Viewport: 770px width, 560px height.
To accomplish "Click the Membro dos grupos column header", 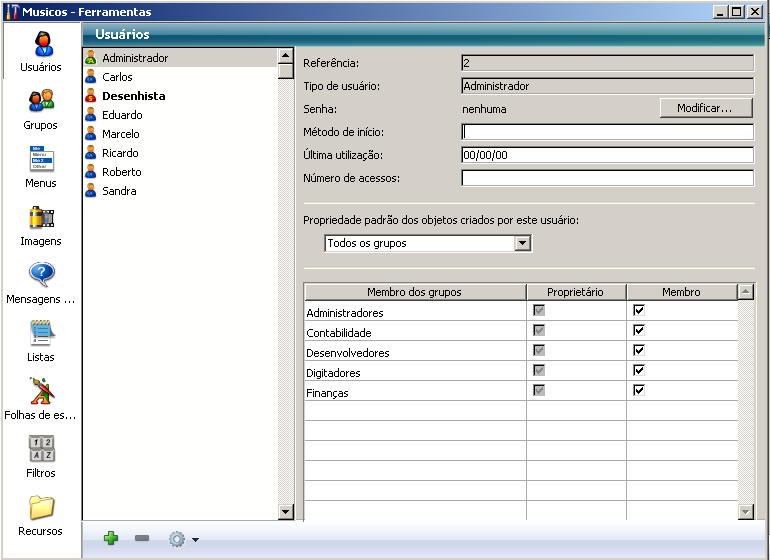I will coord(414,292).
